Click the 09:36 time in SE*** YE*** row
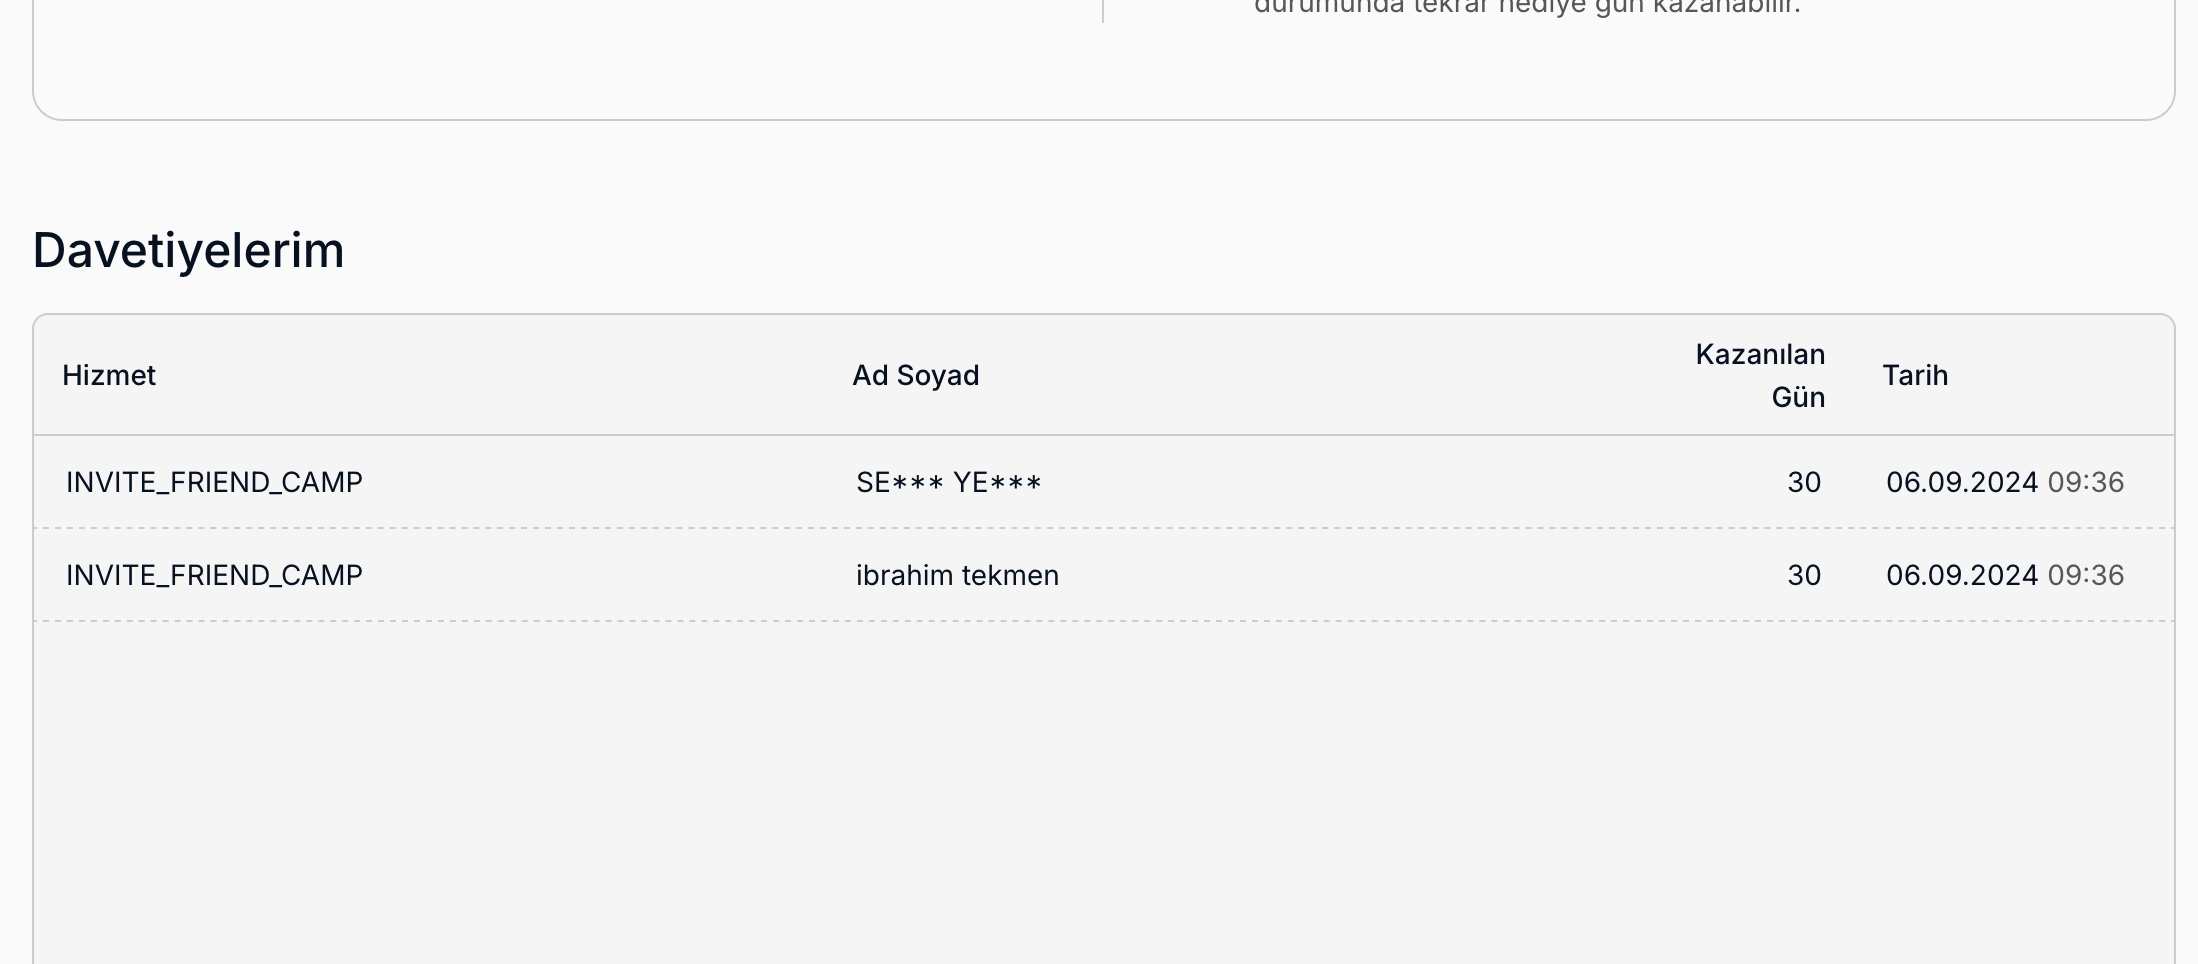Image resolution: width=2198 pixels, height=964 pixels. click(x=2086, y=482)
